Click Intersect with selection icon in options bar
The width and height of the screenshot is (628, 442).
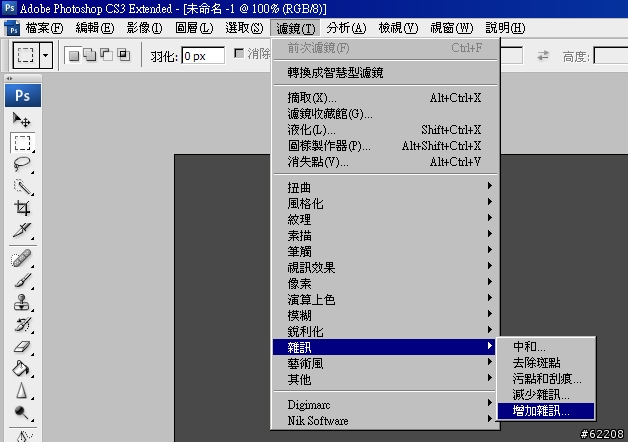tap(124, 55)
